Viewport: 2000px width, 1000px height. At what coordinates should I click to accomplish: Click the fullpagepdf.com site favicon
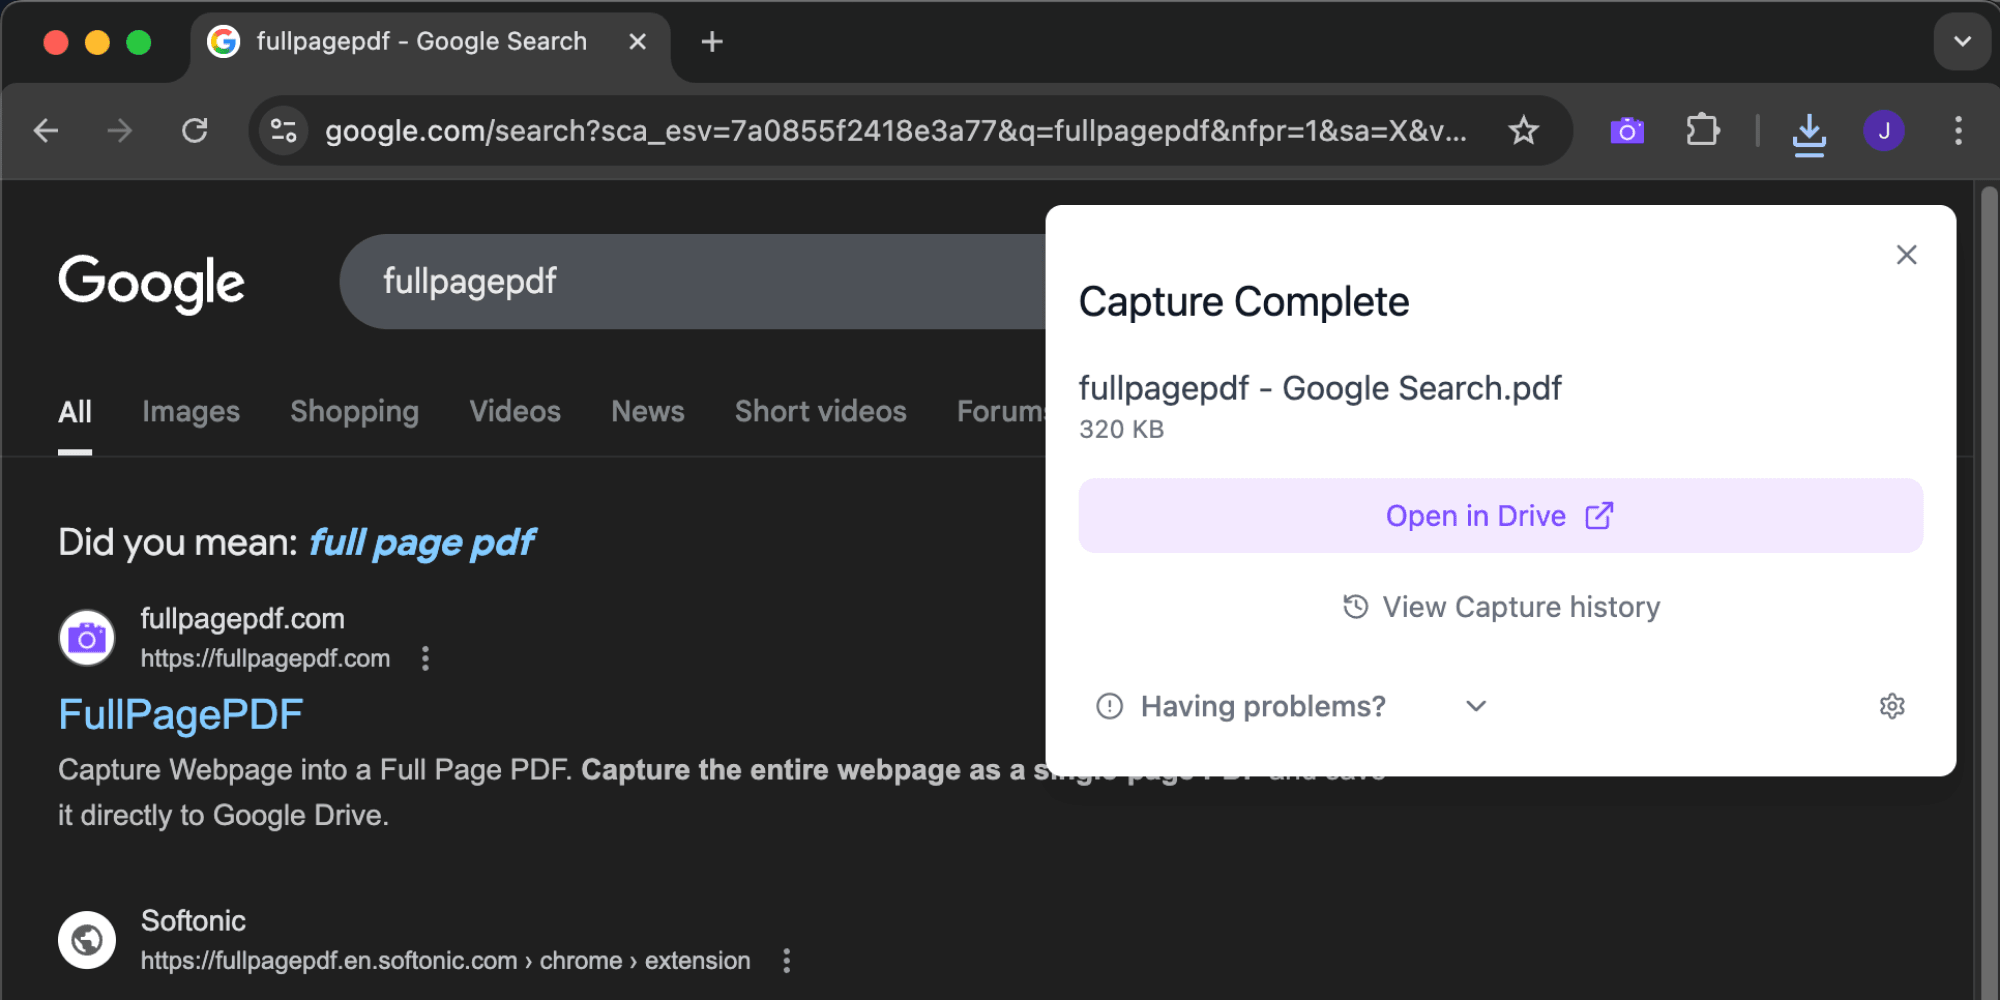pos(87,638)
